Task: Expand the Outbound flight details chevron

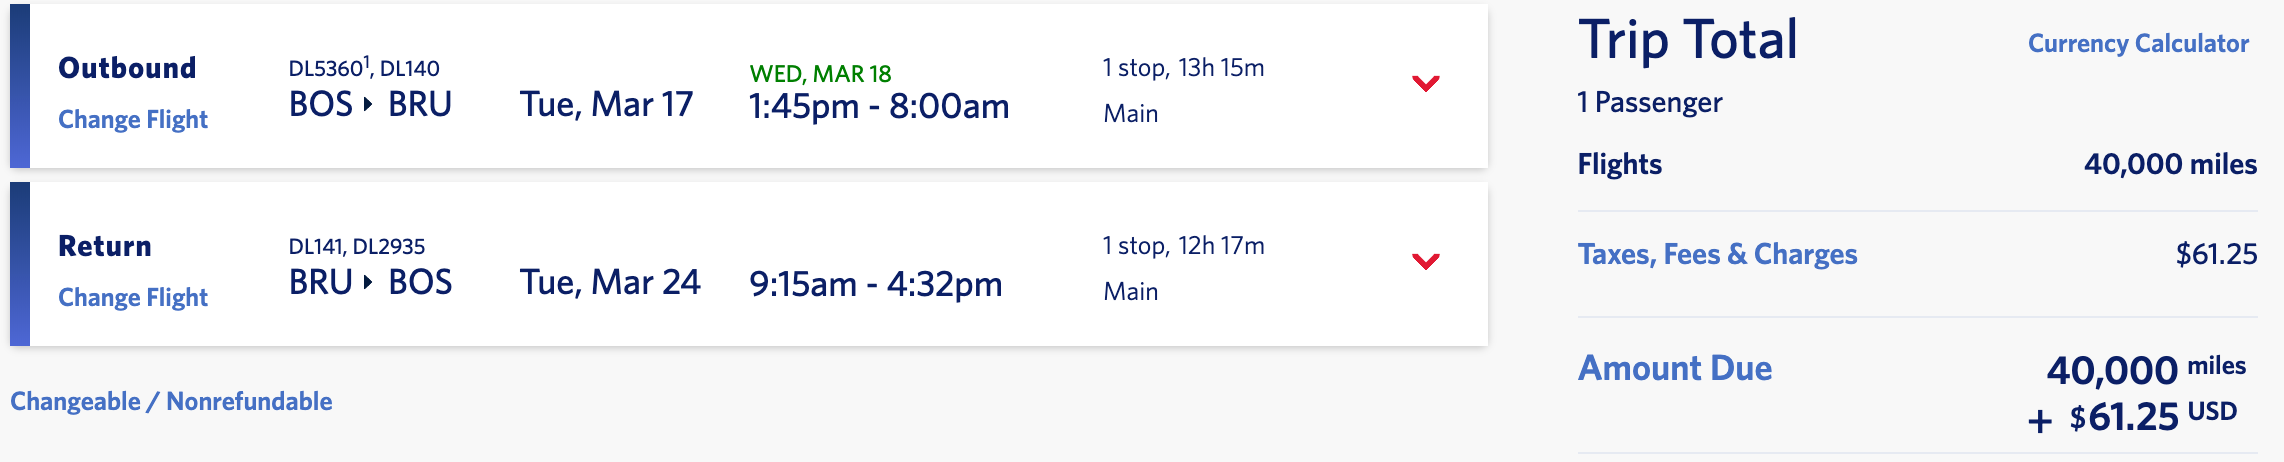Action: tap(1425, 83)
